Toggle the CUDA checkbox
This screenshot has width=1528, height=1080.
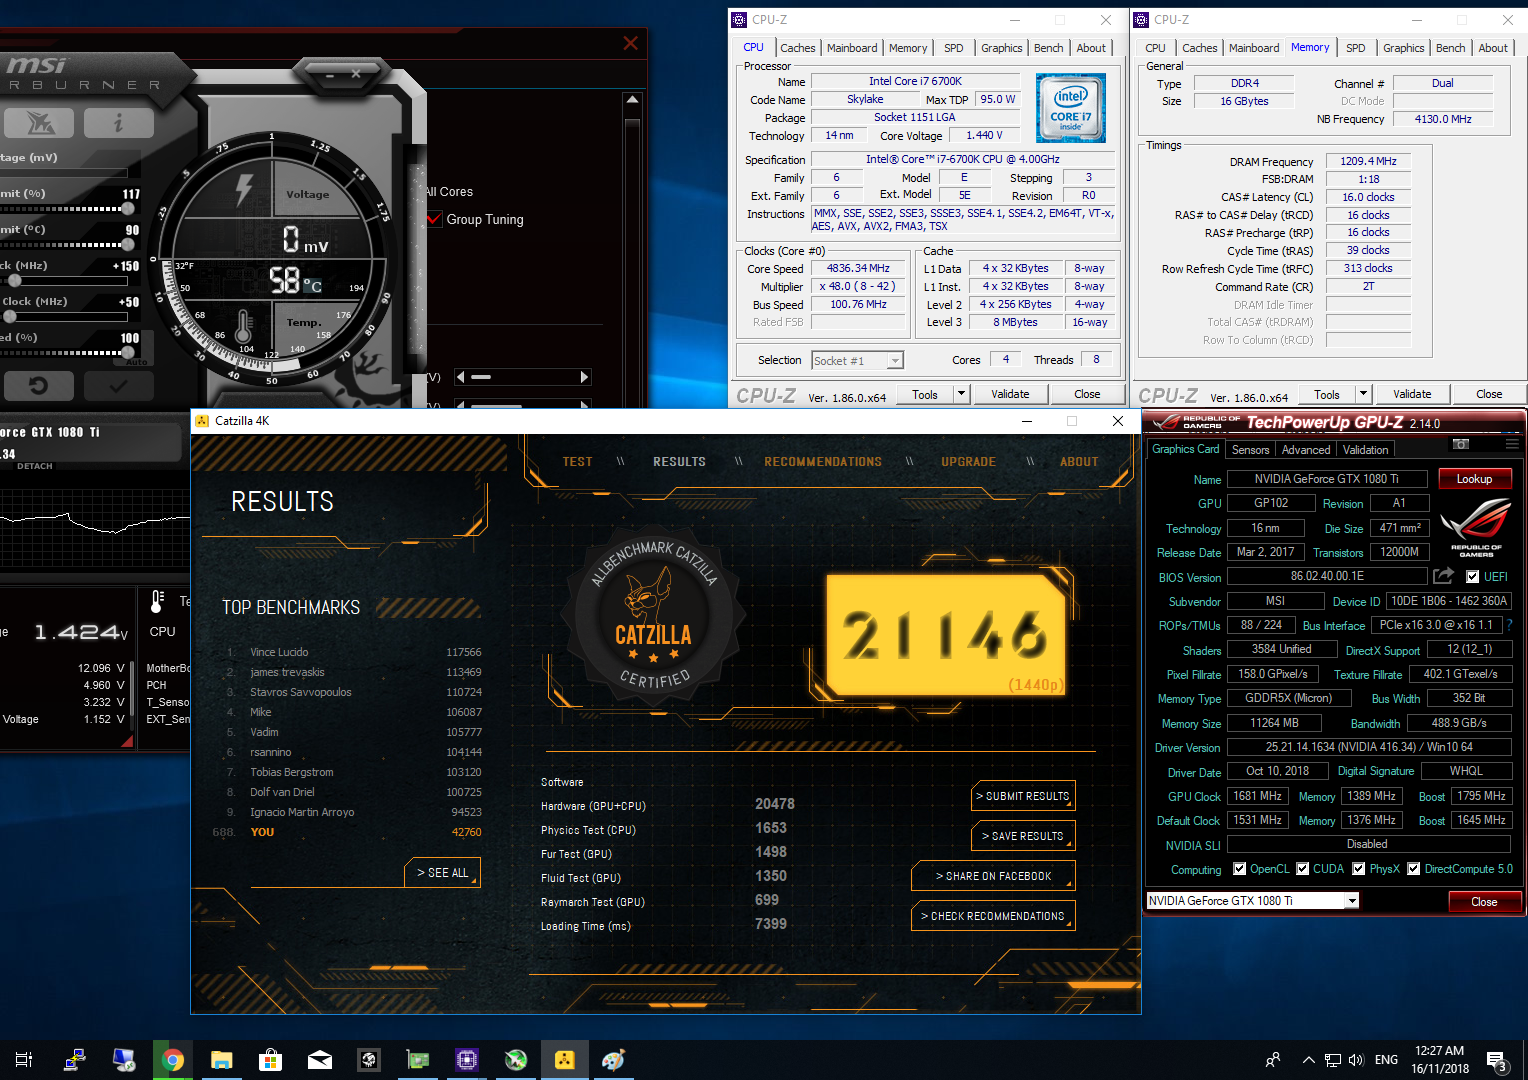point(1303,869)
